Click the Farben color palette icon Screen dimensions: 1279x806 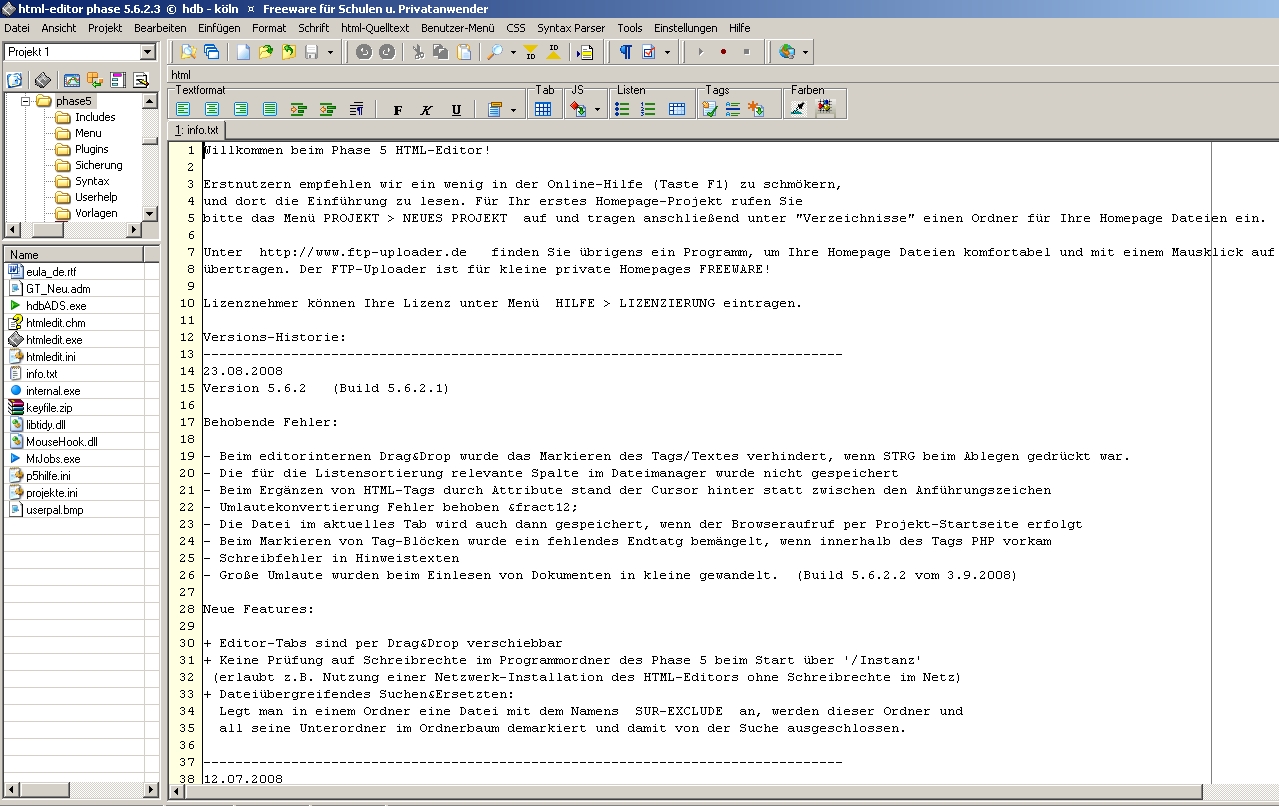click(825, 108)
